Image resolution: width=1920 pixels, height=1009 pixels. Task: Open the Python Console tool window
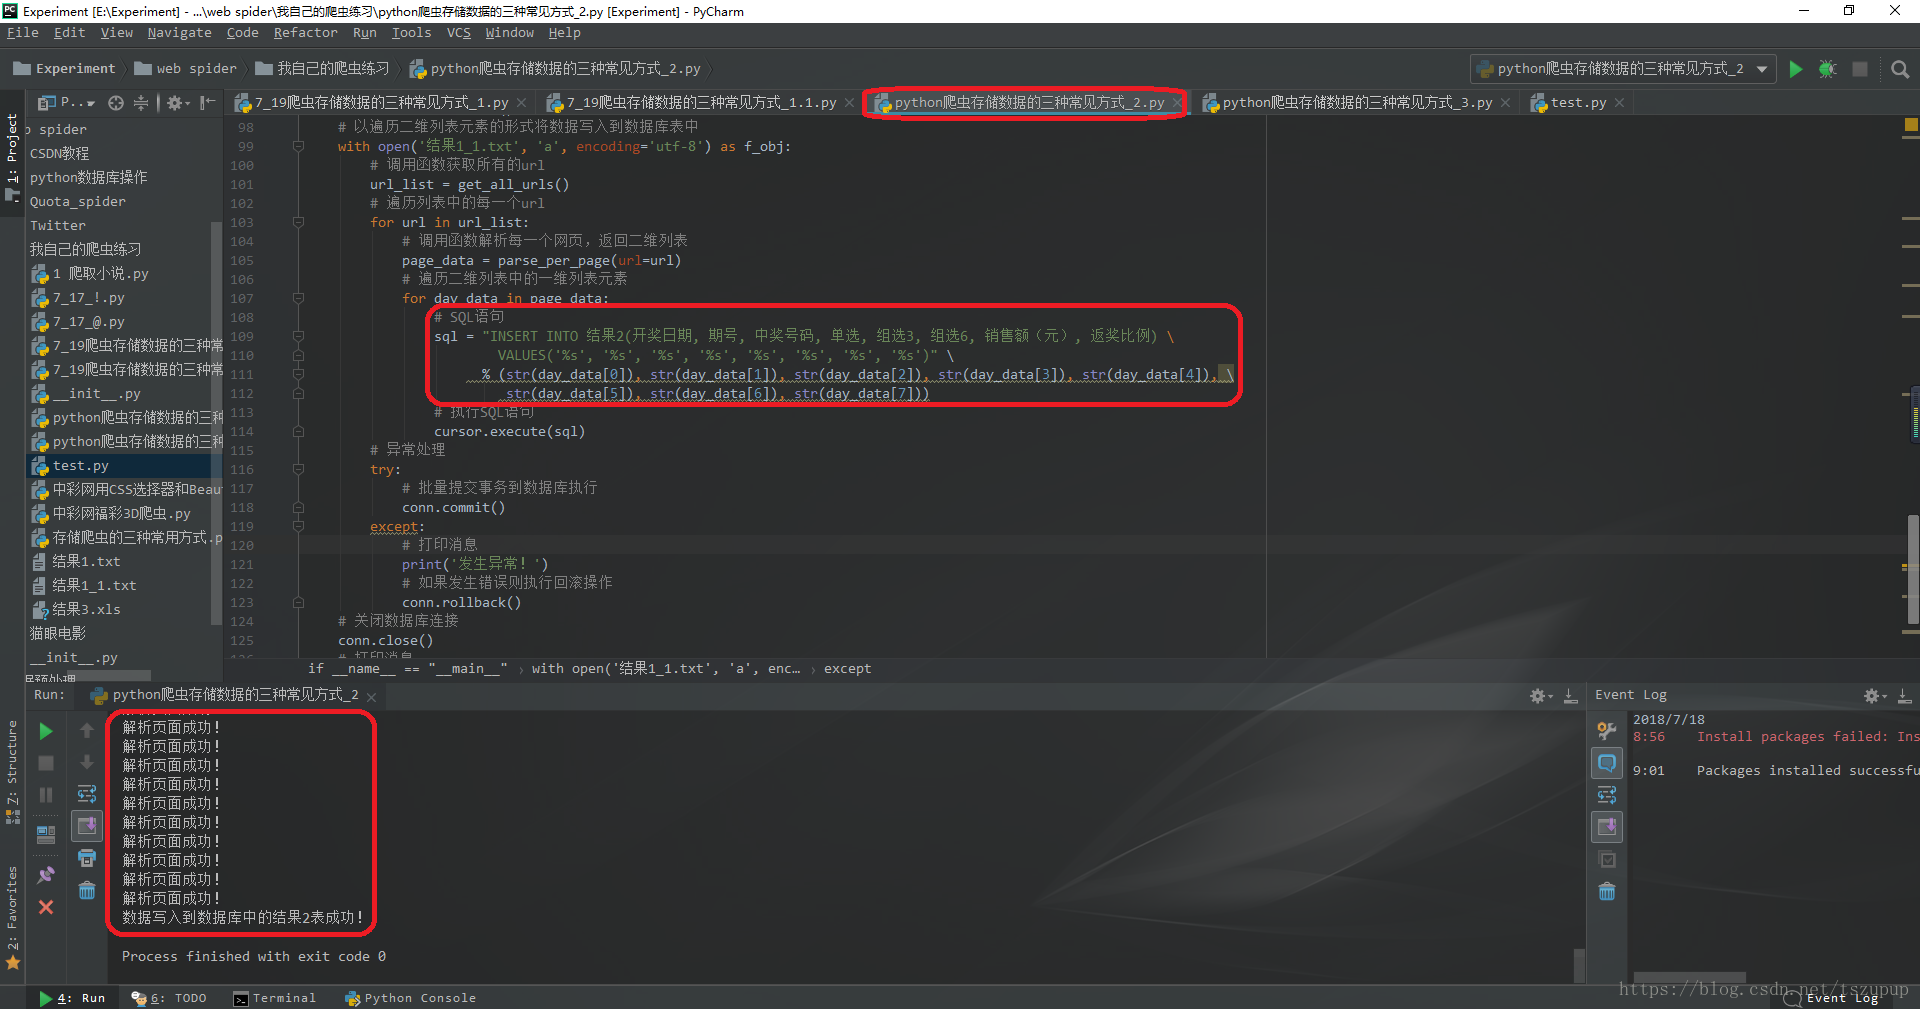(410, 998)
